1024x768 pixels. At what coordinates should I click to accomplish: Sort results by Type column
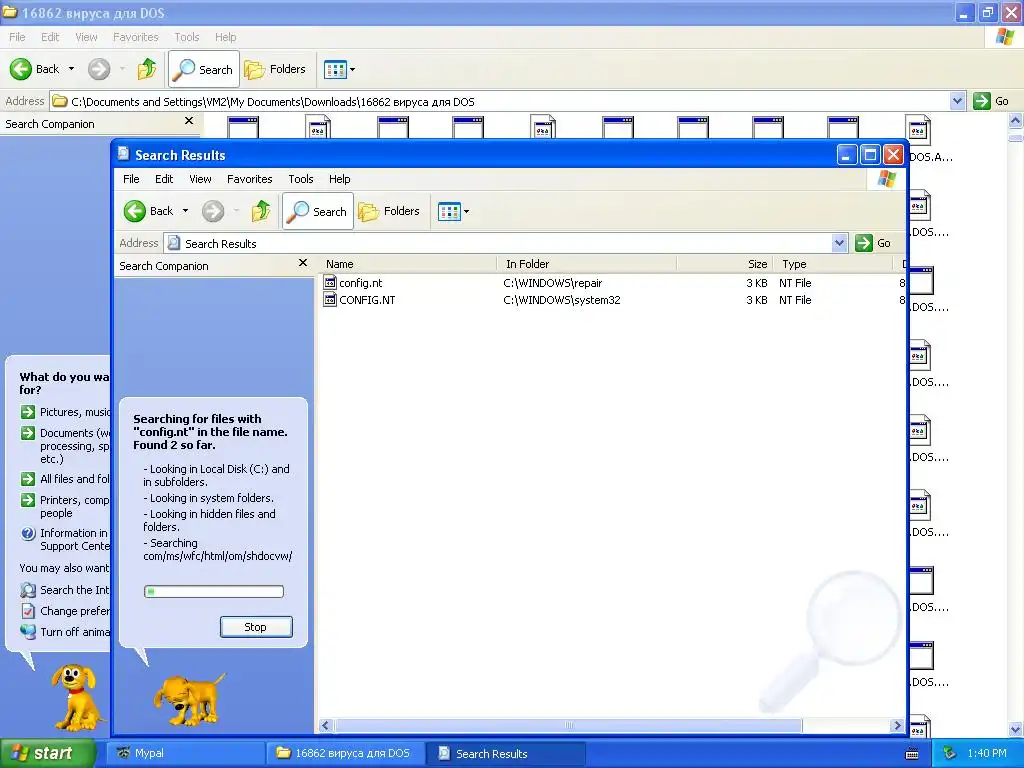coord(833,264)
